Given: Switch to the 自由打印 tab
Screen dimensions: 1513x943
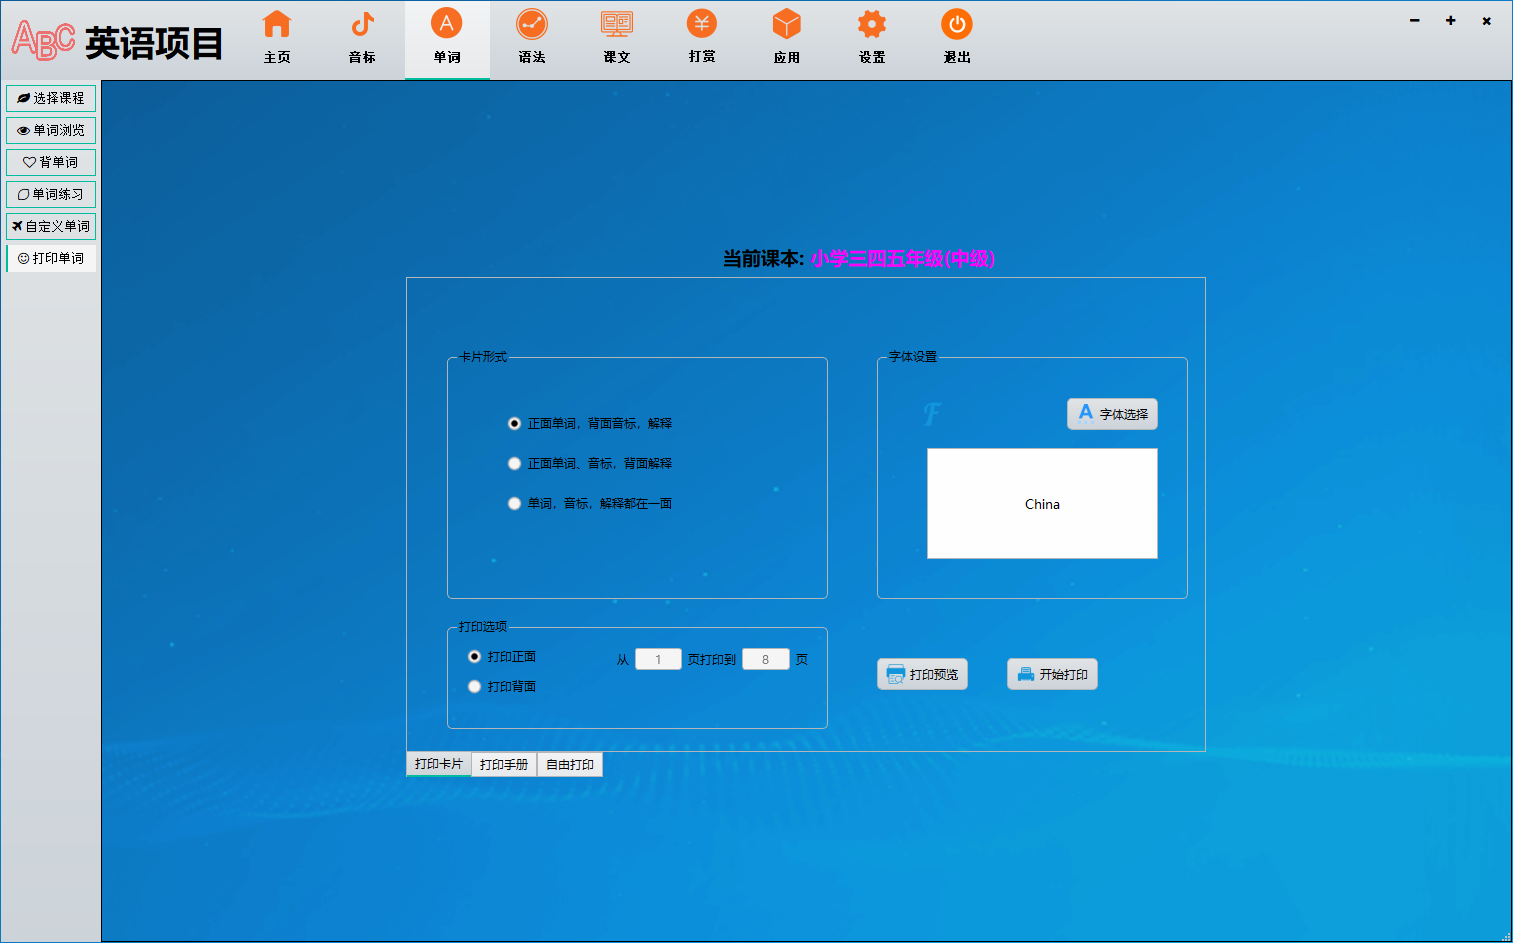Looking at the screenshot, I should 570,764.
